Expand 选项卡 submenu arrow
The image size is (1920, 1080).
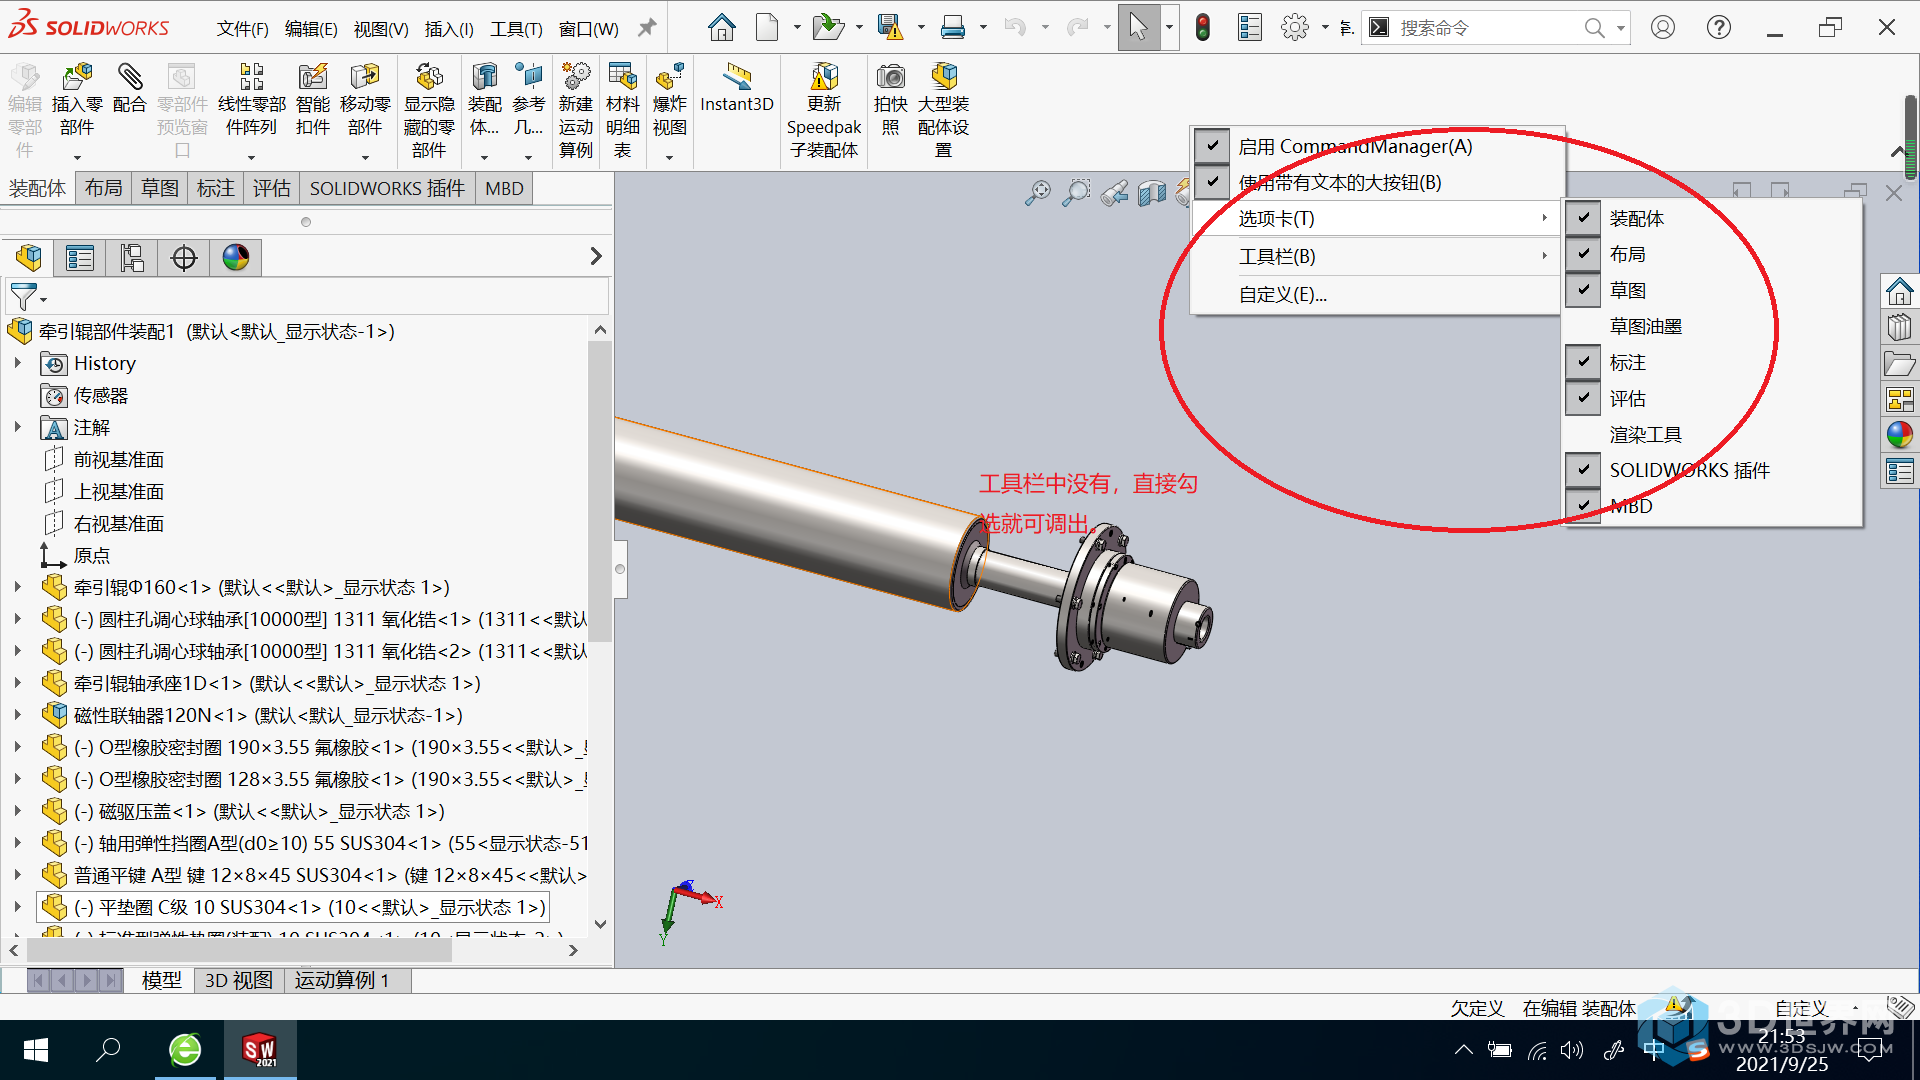(x=1549, y=218)
